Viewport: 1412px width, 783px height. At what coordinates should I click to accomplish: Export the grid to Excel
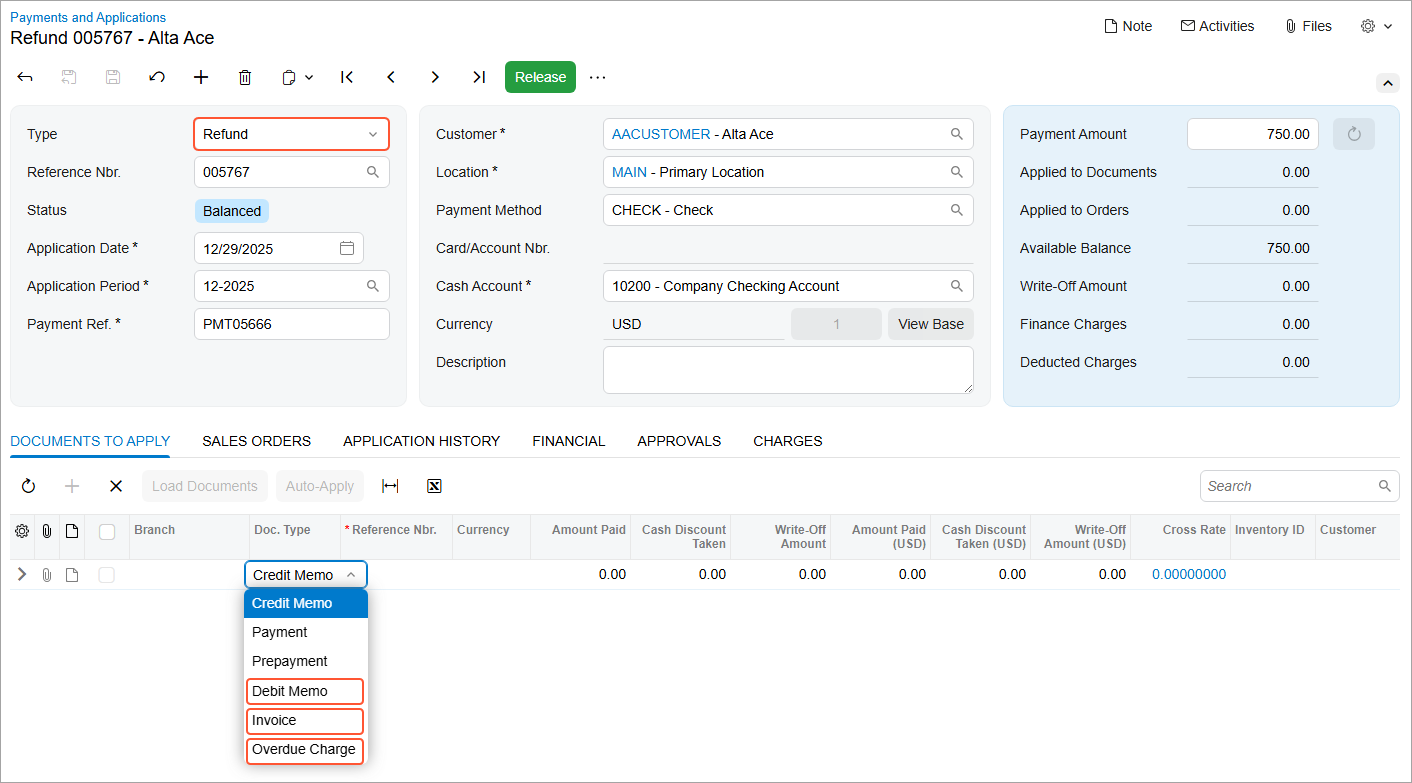434,486
